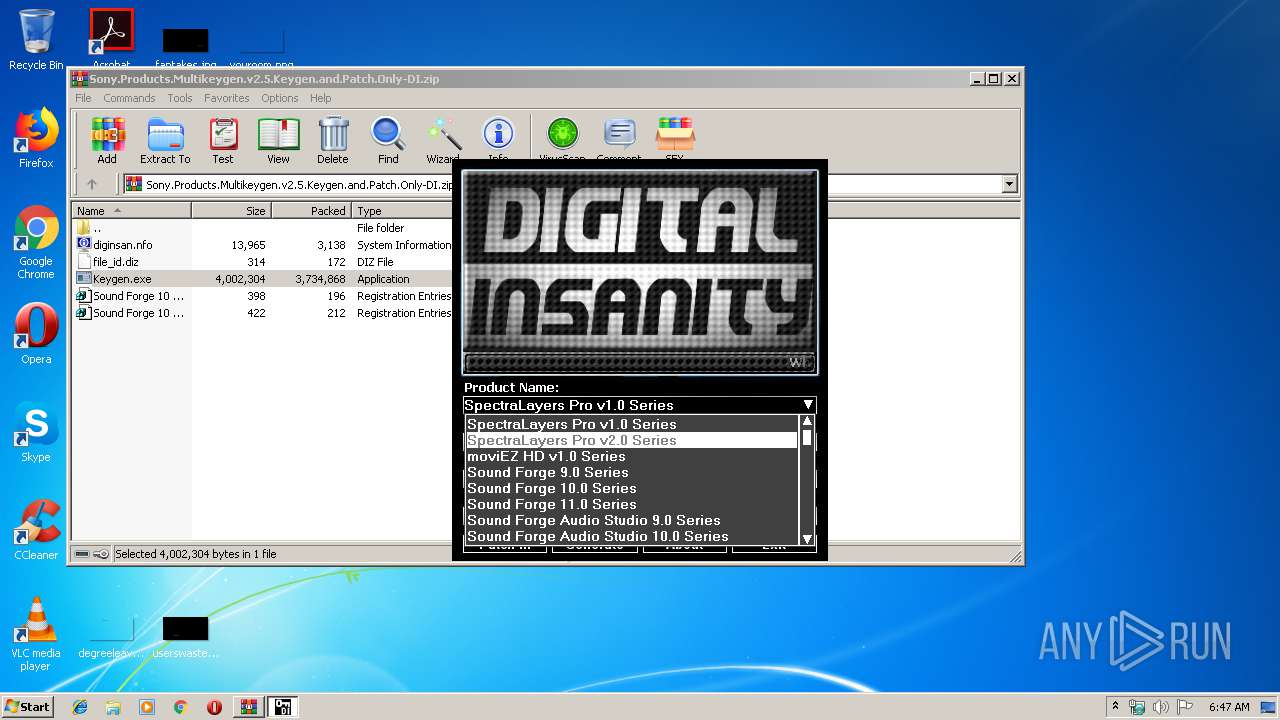The width and height of the screenshot is (1280, 720).
Task: Select file_id.diz file row
Action: click(264, 262)
